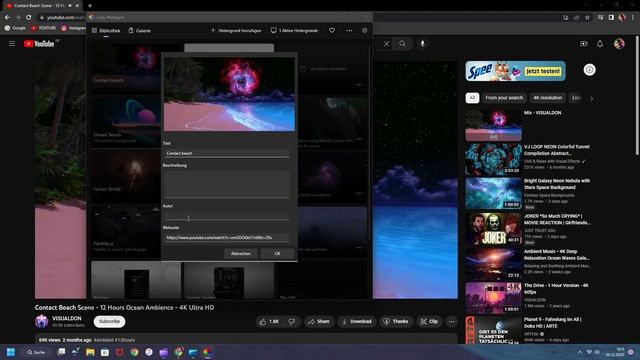
Task: Select the 4K resolution chip
Action: tap(547, 98)
